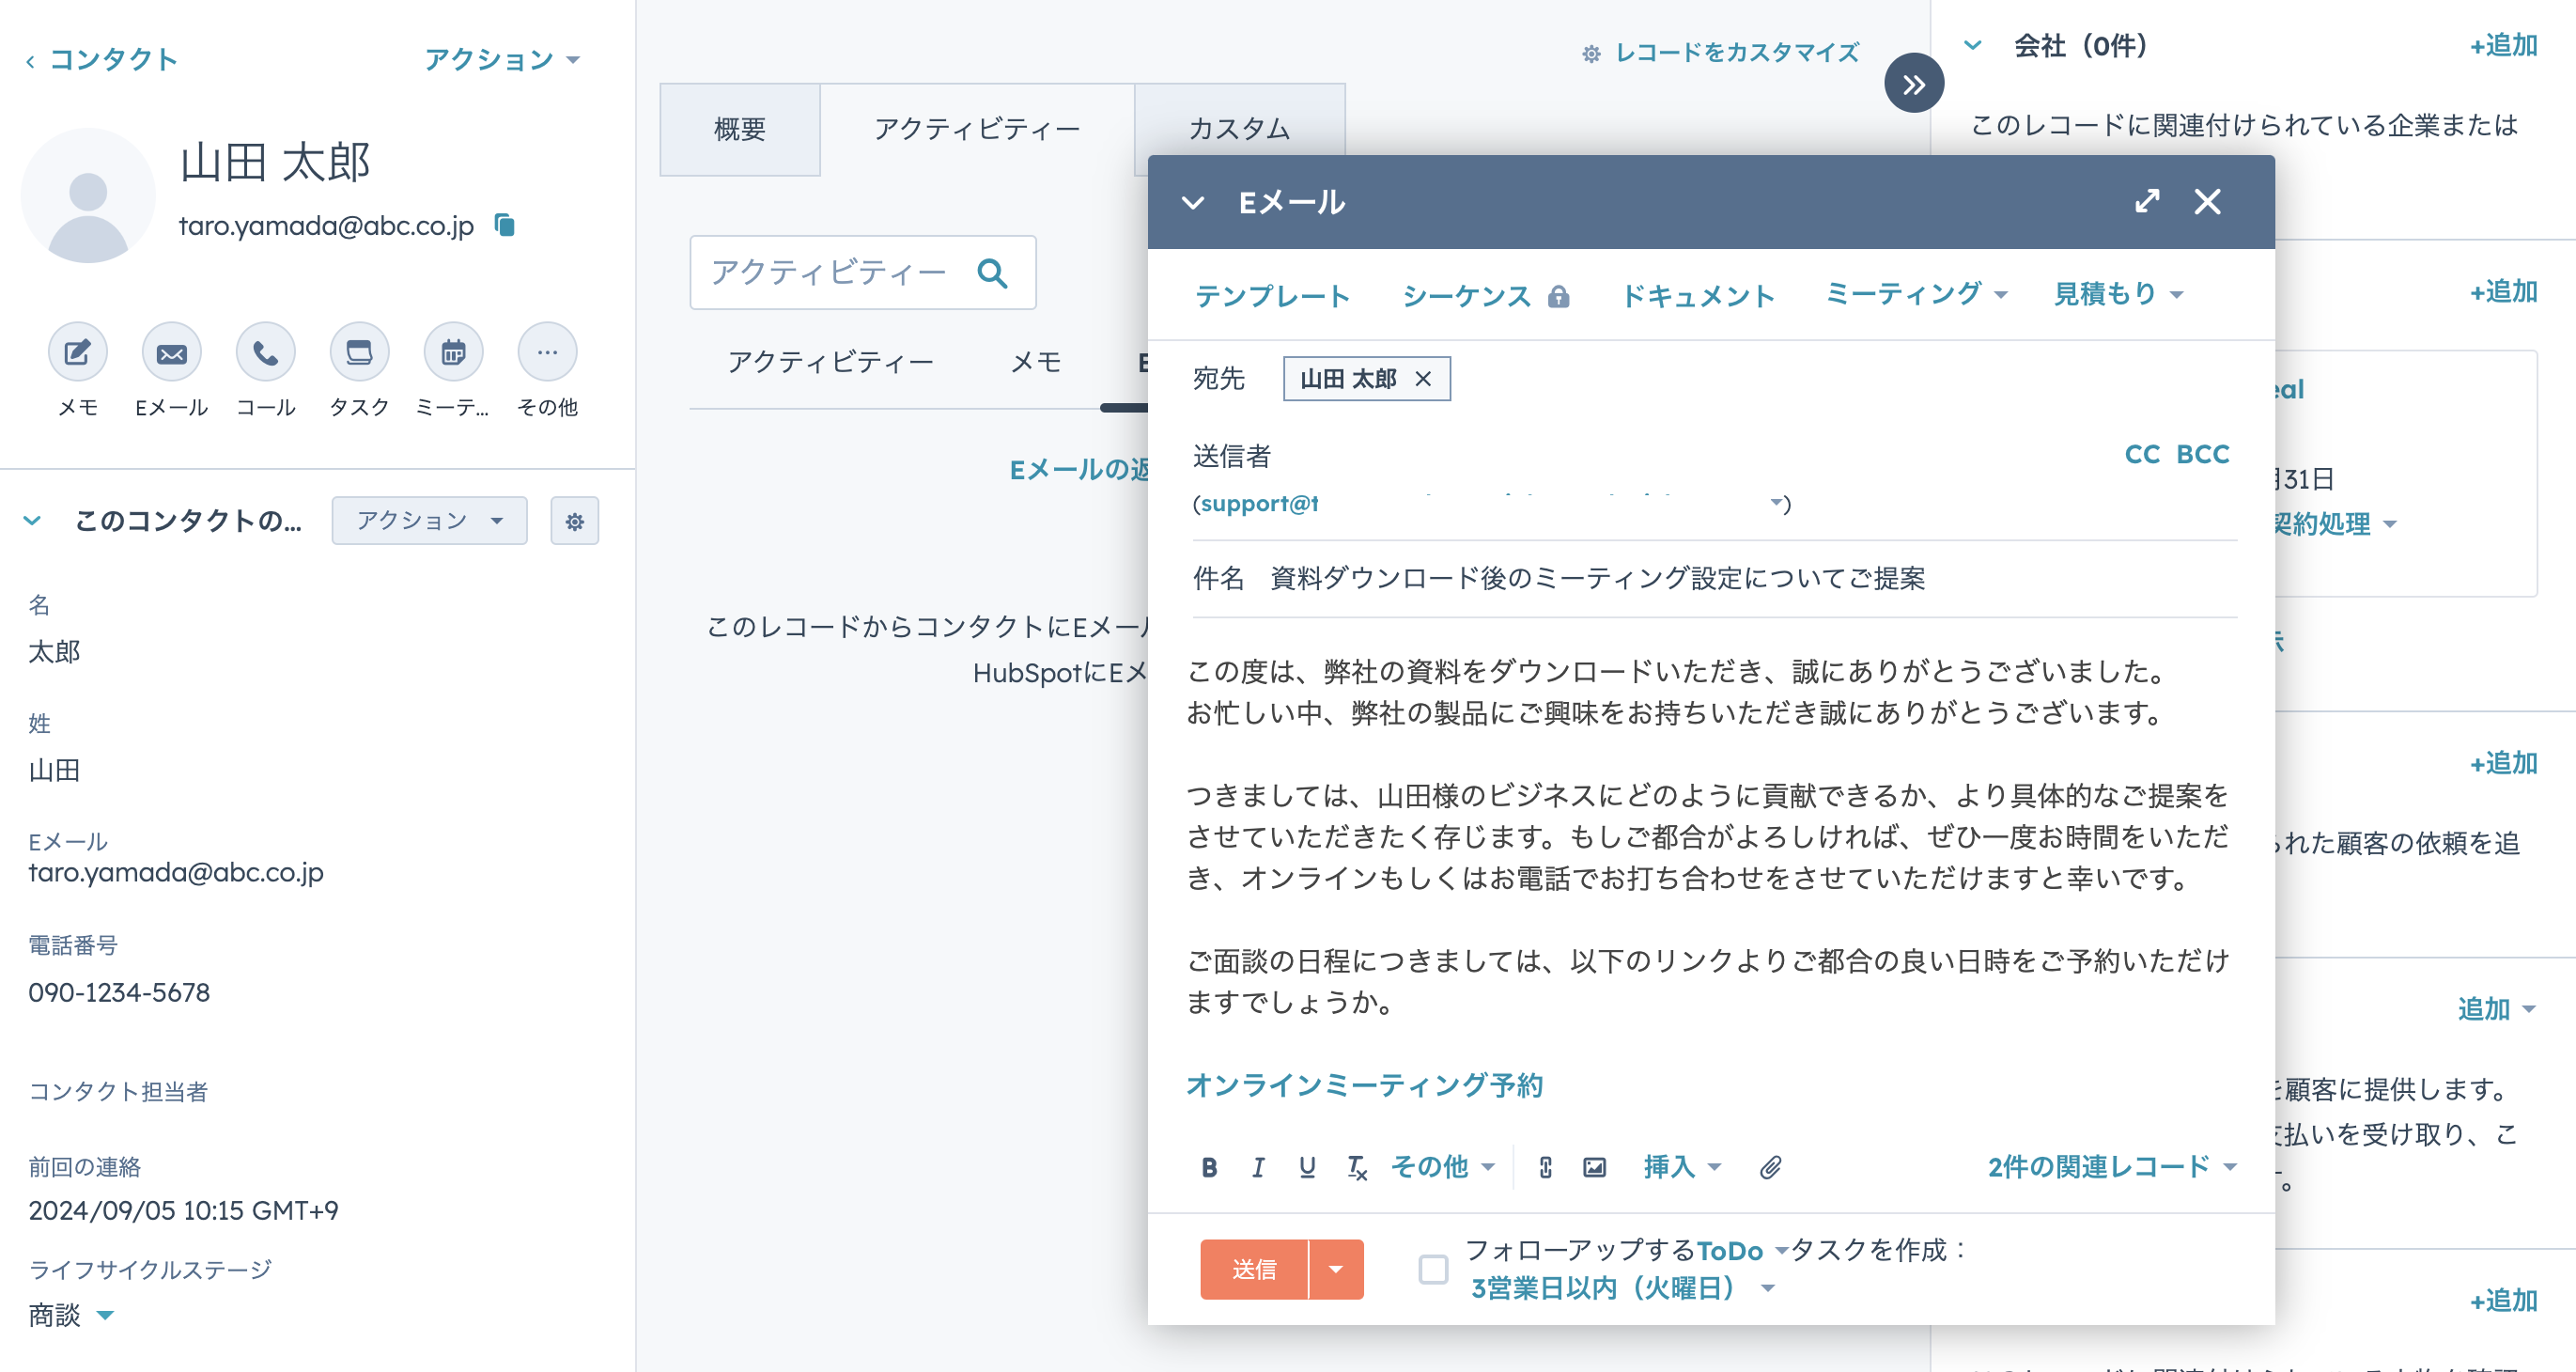Screen dimensions: 2576x1372
Task: Open the テンプレート option in composer
Action: pyautogui.click(x=1272, y=296)
